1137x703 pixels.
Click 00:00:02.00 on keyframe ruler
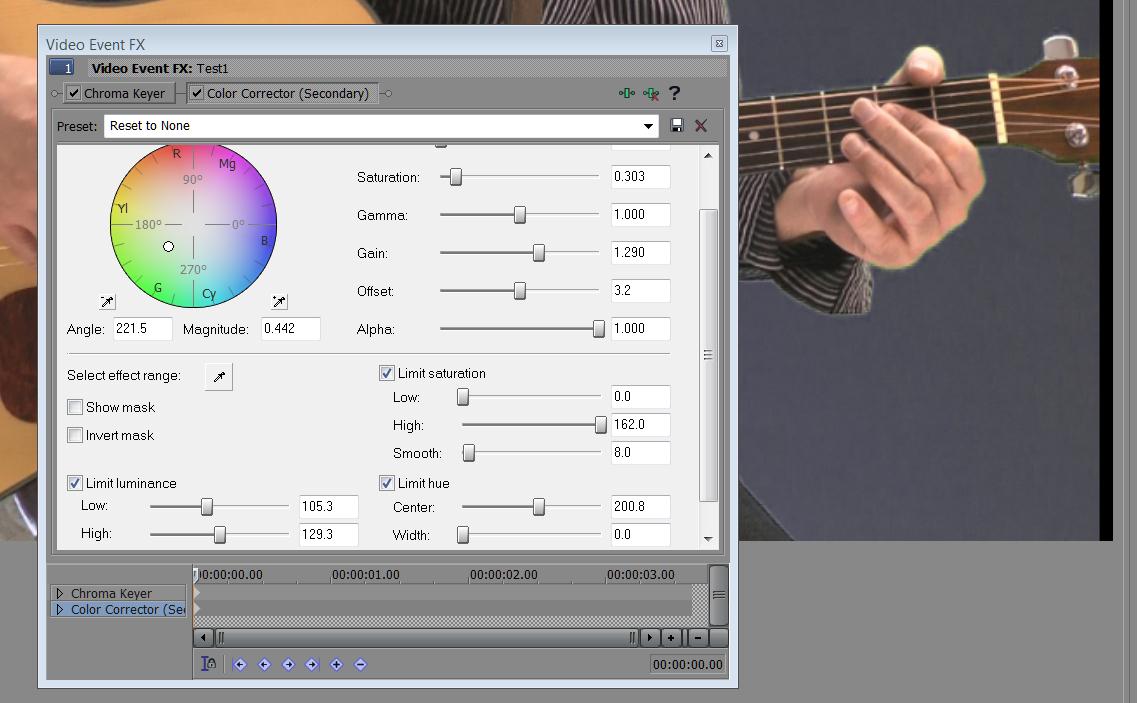504,575
